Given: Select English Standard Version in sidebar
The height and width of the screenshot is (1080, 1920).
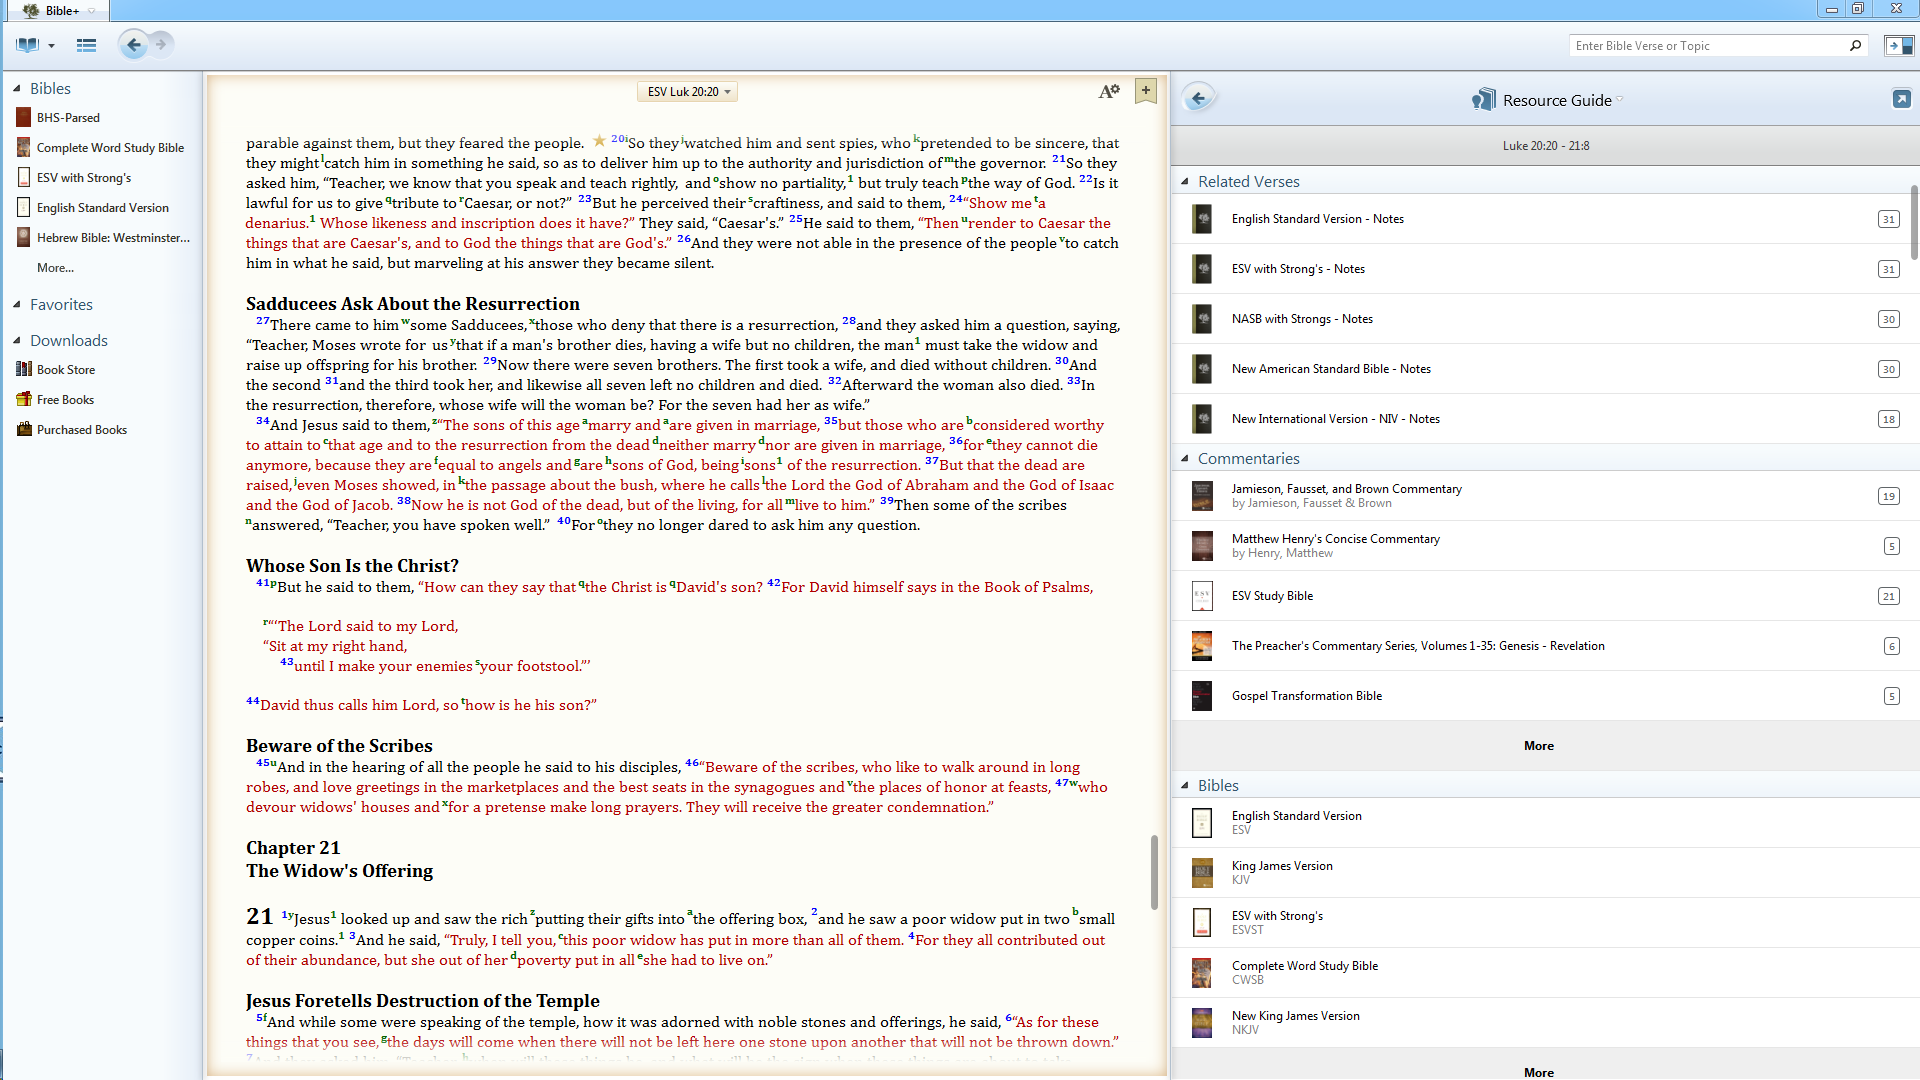Looking at the screenshot, I should [x=103, y=208].
